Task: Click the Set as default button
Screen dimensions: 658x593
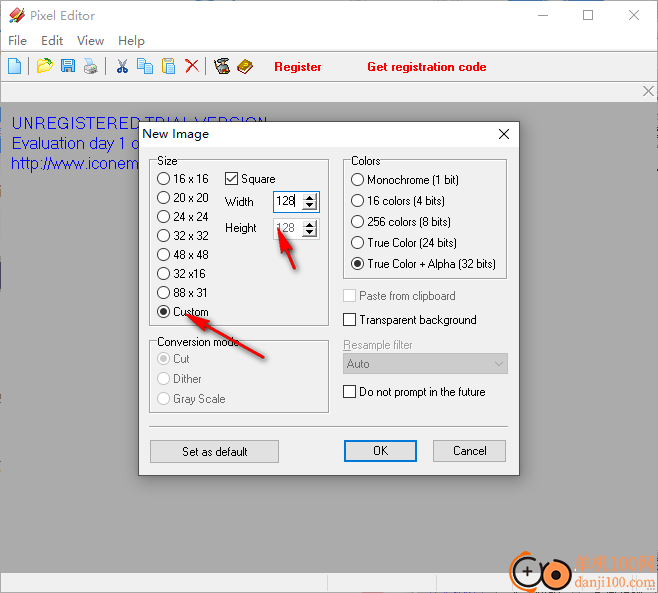Action: tap(214, 452)
